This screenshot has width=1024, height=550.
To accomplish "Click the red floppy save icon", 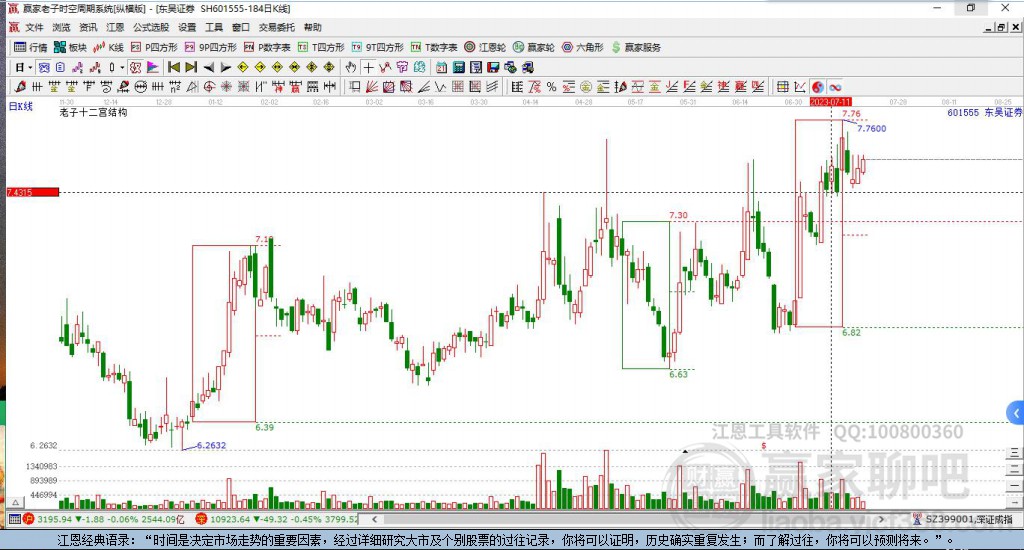I will point(493,67).
